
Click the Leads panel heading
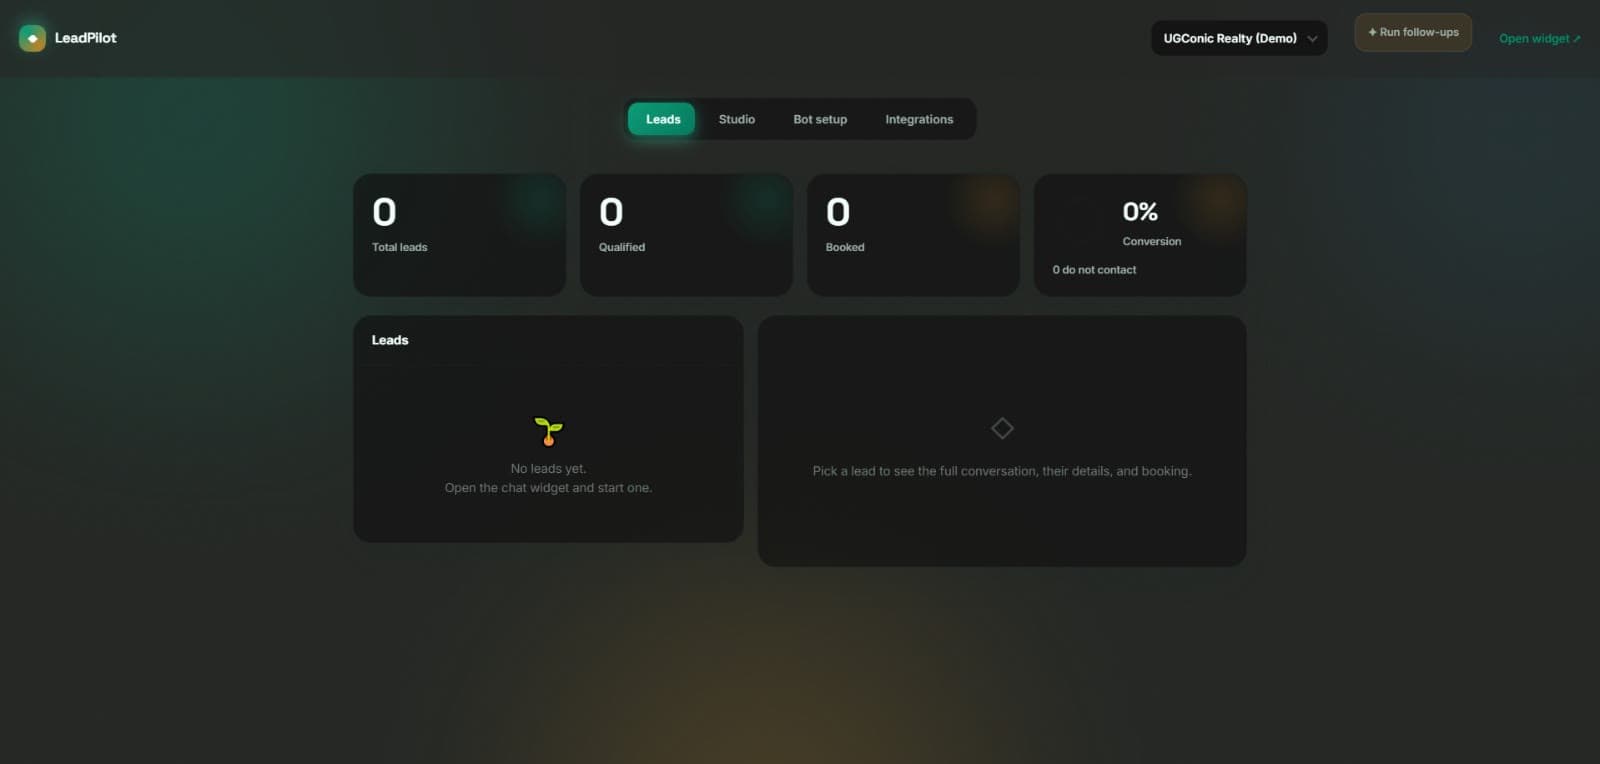[x=390, y=340]
